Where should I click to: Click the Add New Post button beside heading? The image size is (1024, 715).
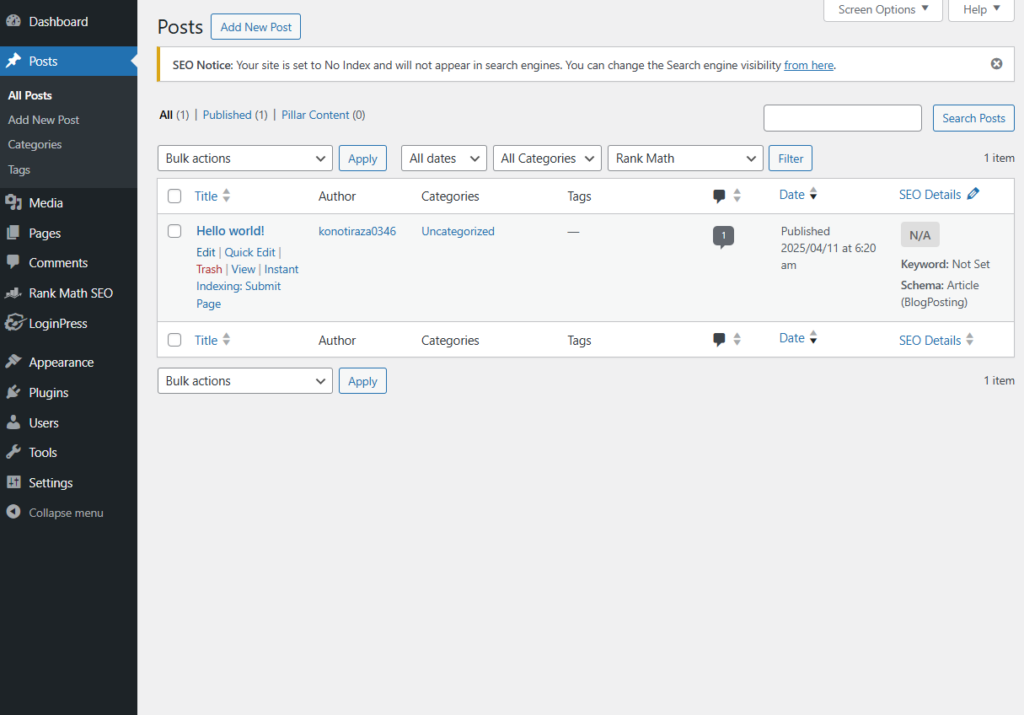coord(255,27)
